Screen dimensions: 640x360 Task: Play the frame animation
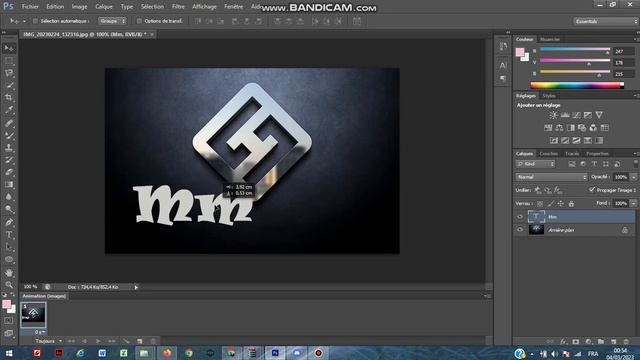[x=98, y=341]
